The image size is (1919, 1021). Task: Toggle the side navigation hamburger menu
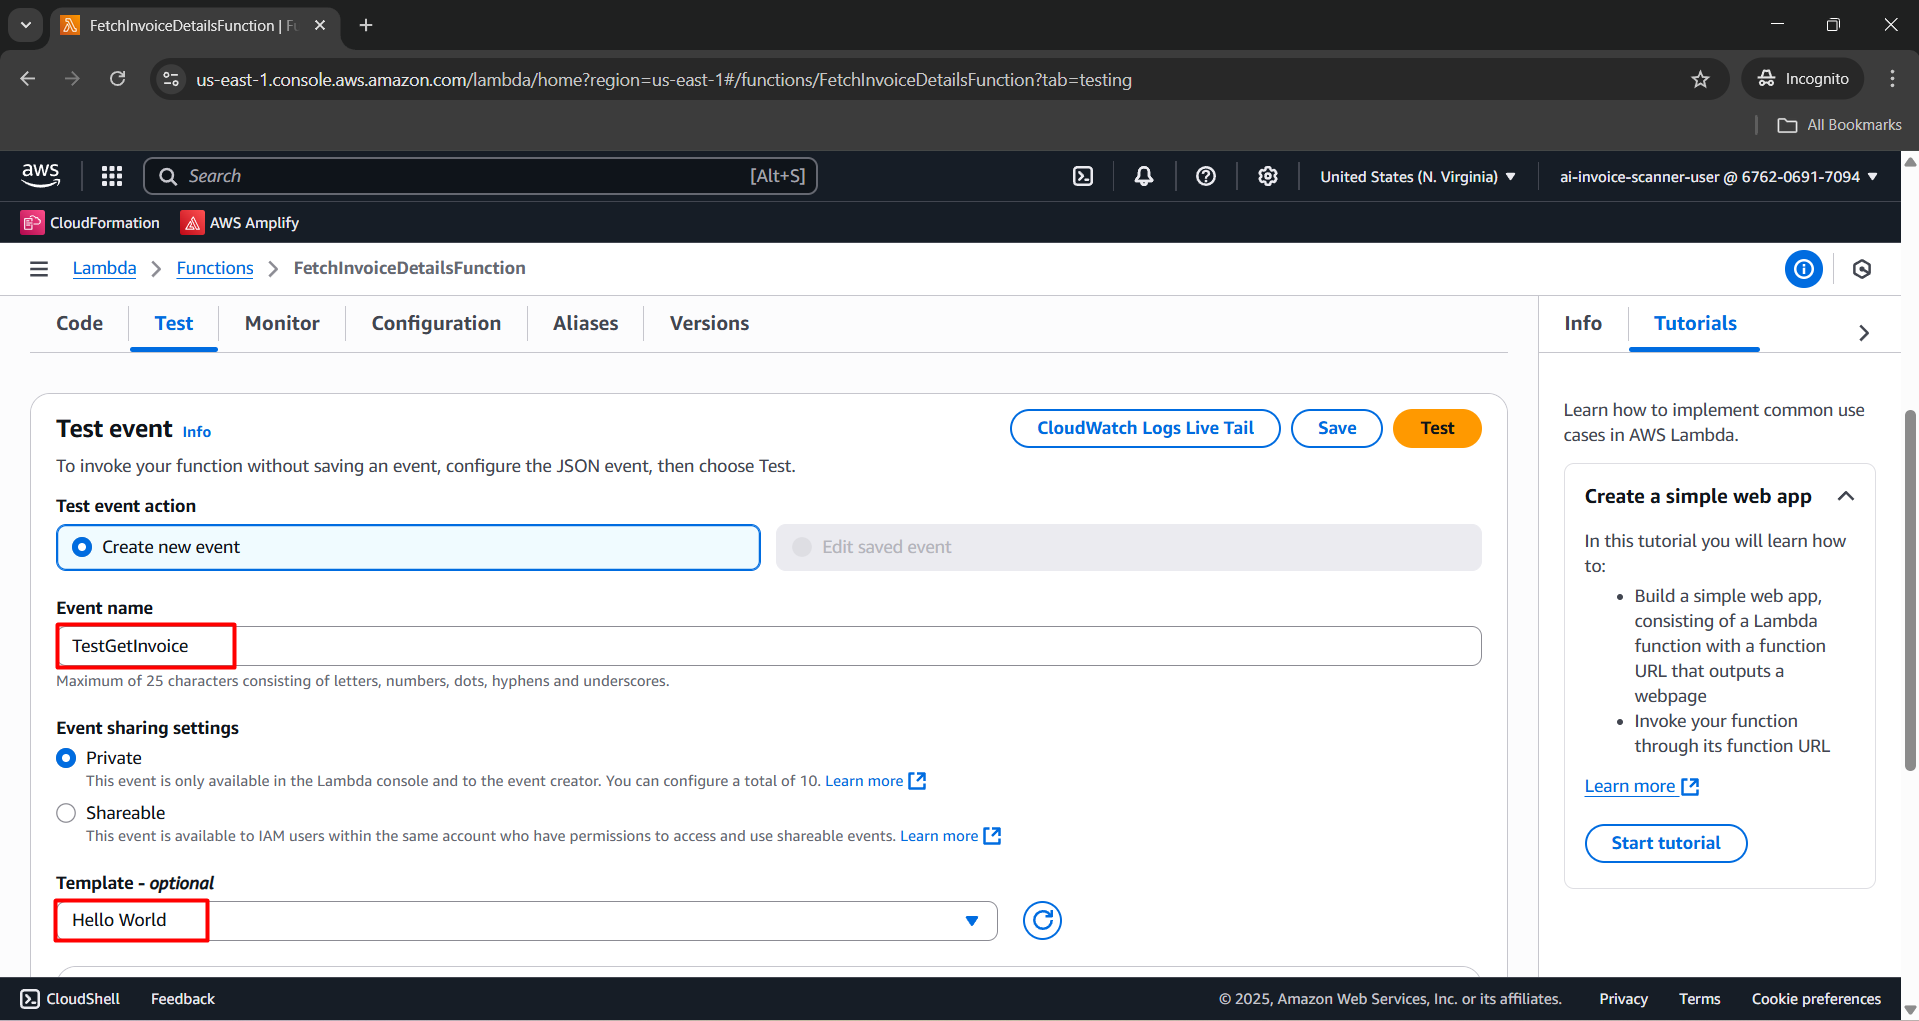coord(39,268)
